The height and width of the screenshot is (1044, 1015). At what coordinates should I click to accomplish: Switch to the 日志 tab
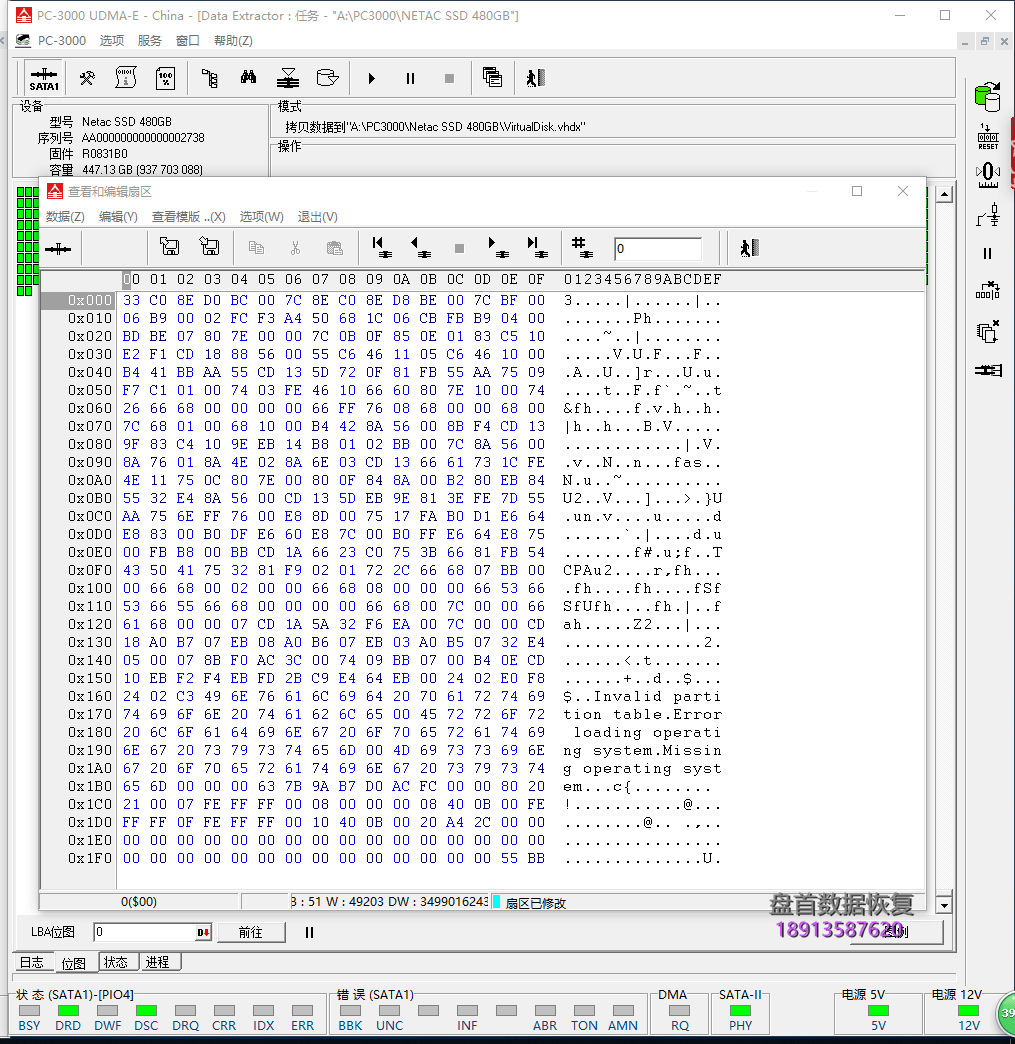(31, 962)
